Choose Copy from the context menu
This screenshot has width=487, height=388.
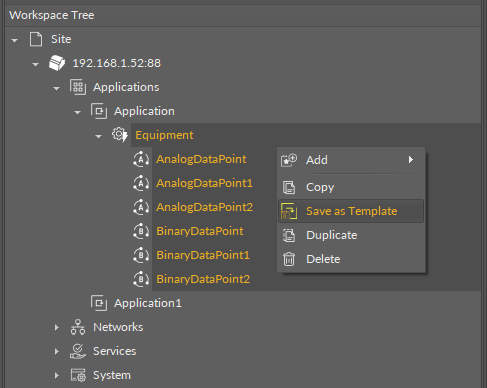tap(351, 187)
